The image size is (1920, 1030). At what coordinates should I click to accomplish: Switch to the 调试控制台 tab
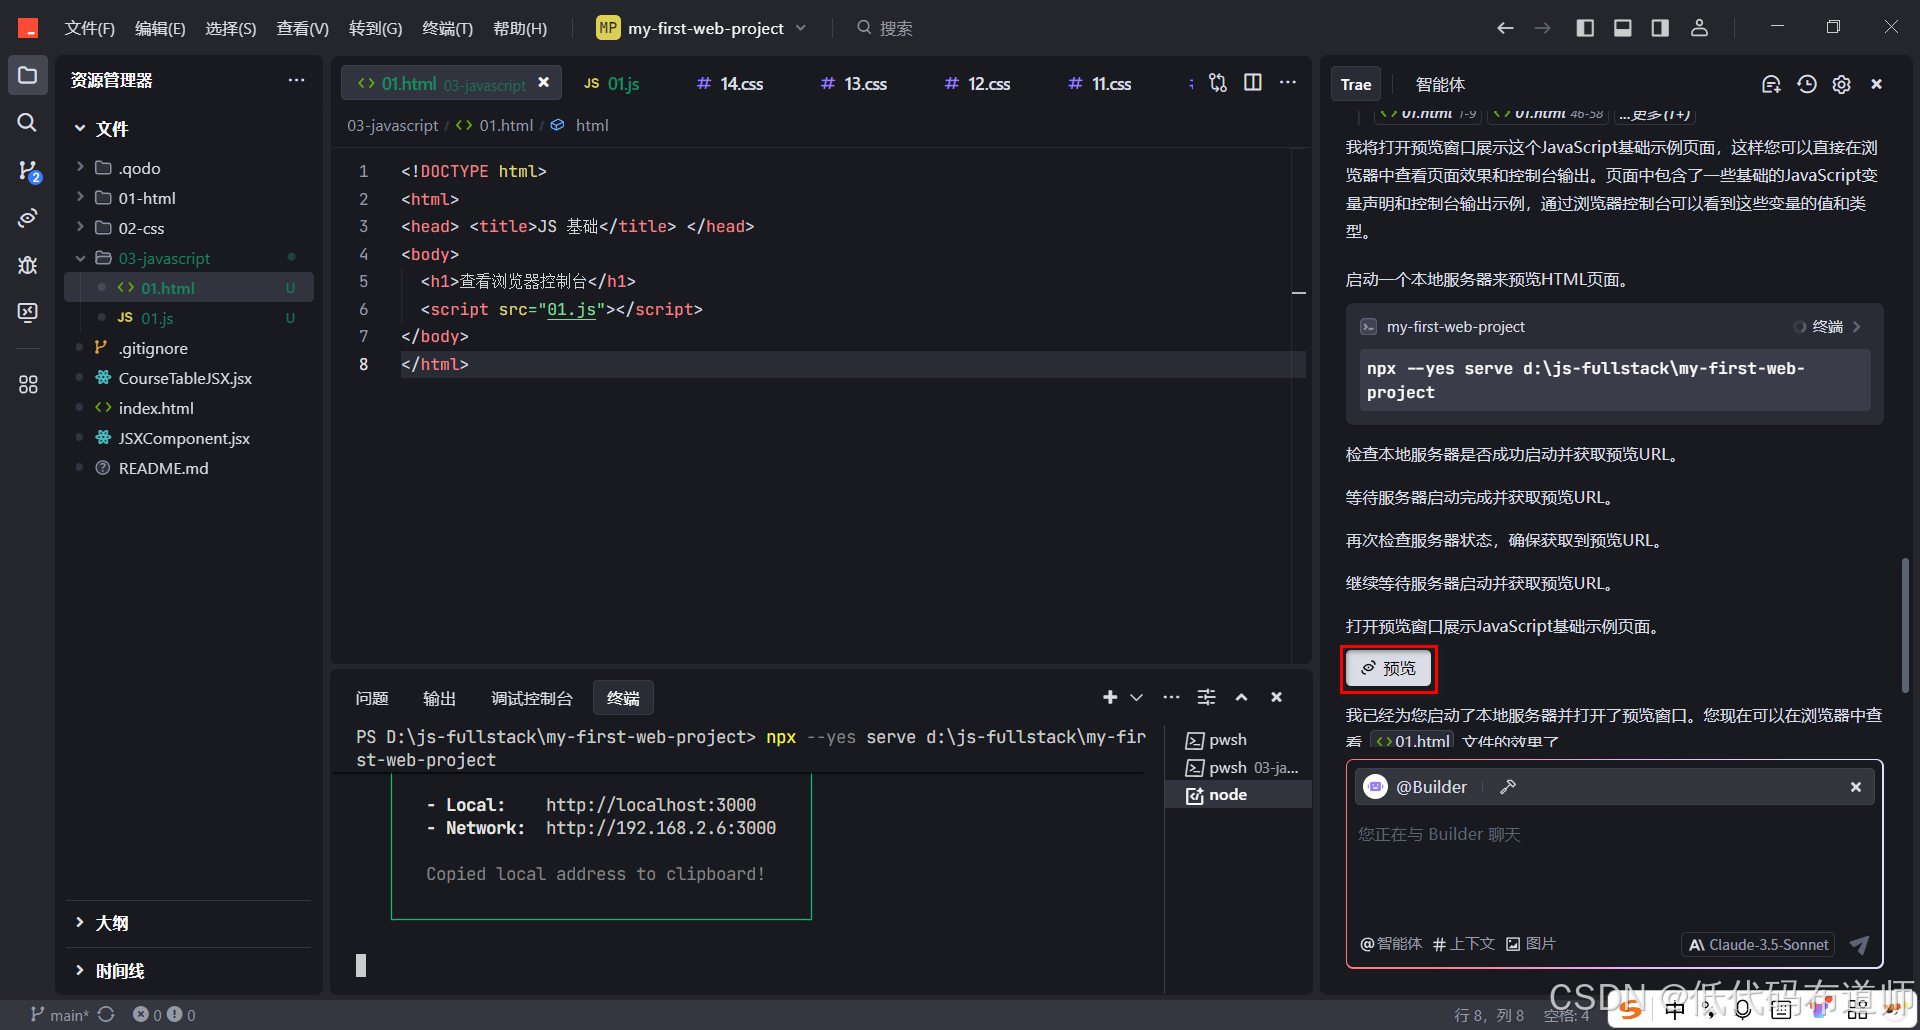pyautogui.click(x=532, y=698)
